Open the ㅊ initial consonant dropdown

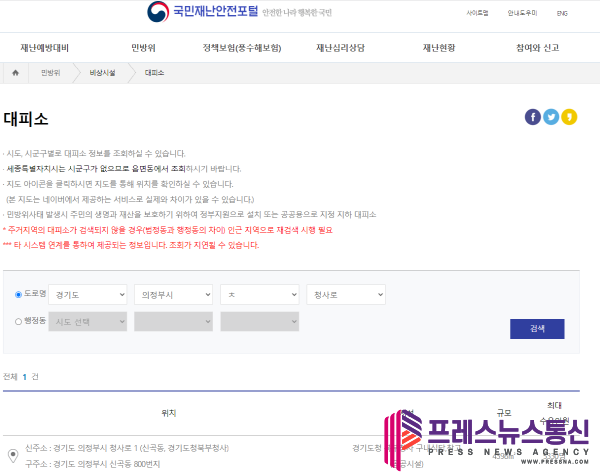[x=259, y=295]
